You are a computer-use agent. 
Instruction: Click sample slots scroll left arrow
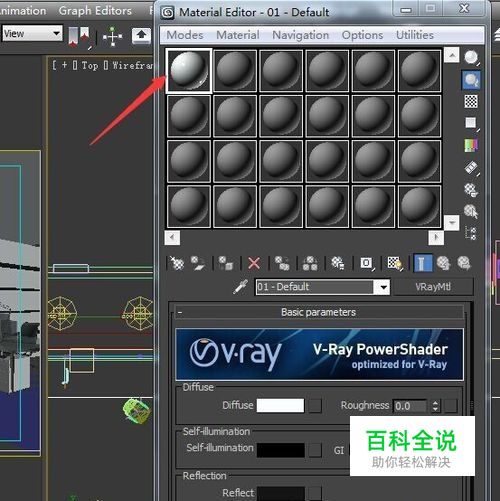[172, 238]
